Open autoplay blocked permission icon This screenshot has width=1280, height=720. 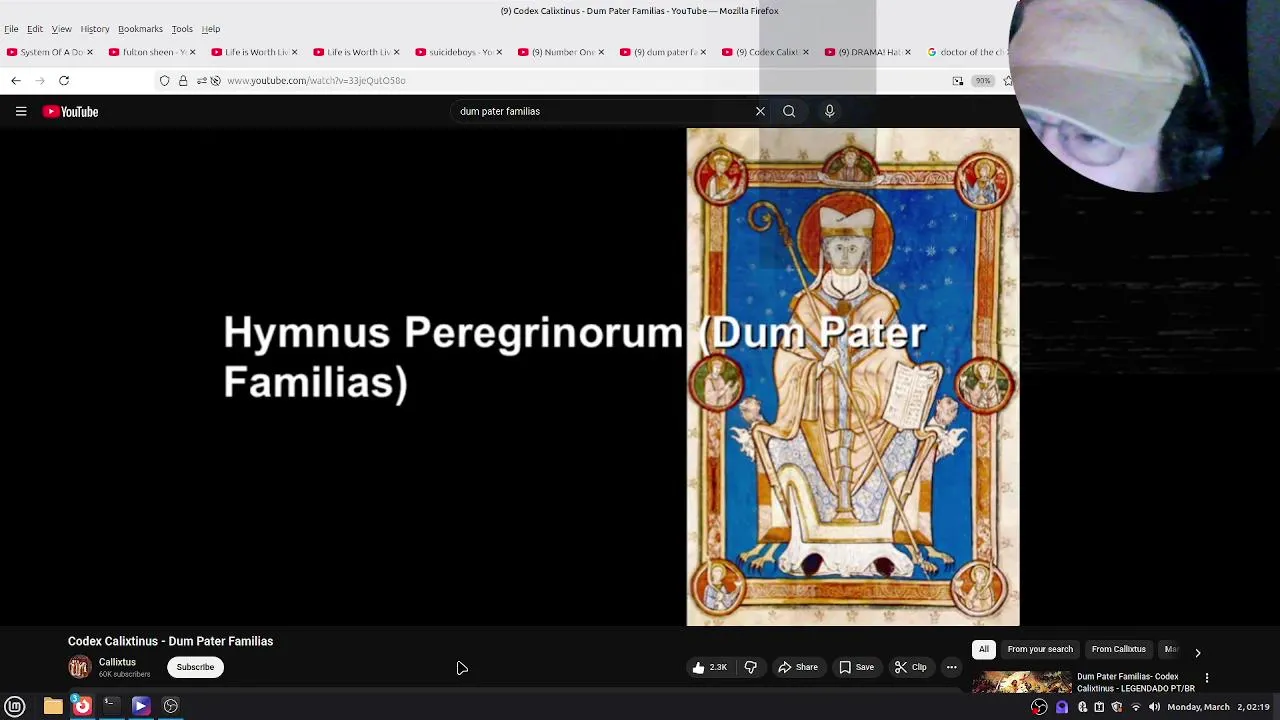tap(215, 80)
